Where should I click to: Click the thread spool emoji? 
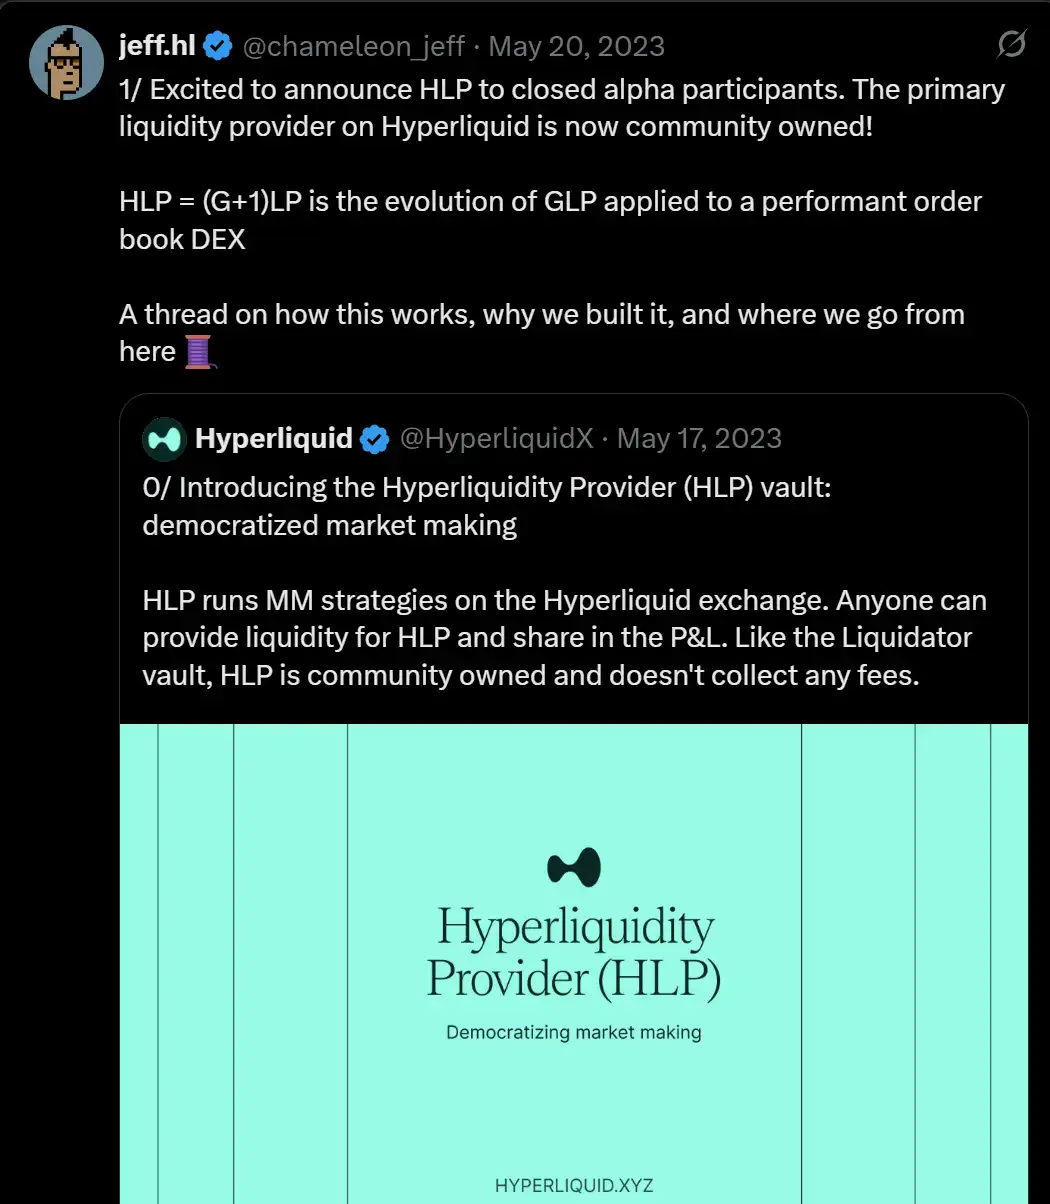199,352
